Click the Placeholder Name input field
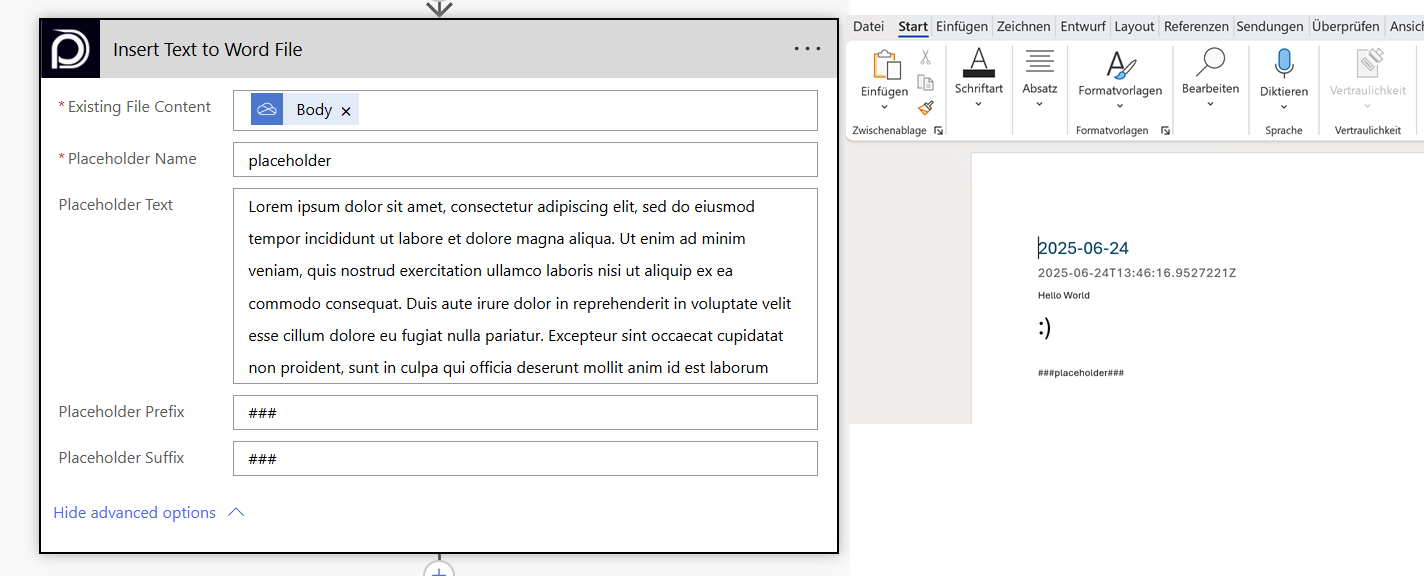This screenshot has width=1424, height=576. tap(525, 160)
